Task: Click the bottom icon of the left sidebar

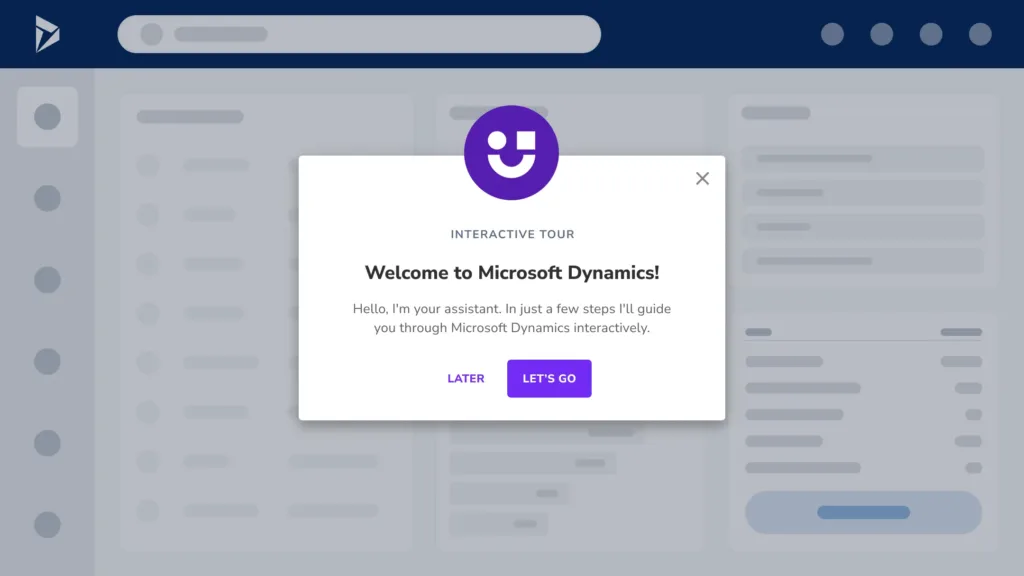Action: pyautogui.click(x=47, y=524)
